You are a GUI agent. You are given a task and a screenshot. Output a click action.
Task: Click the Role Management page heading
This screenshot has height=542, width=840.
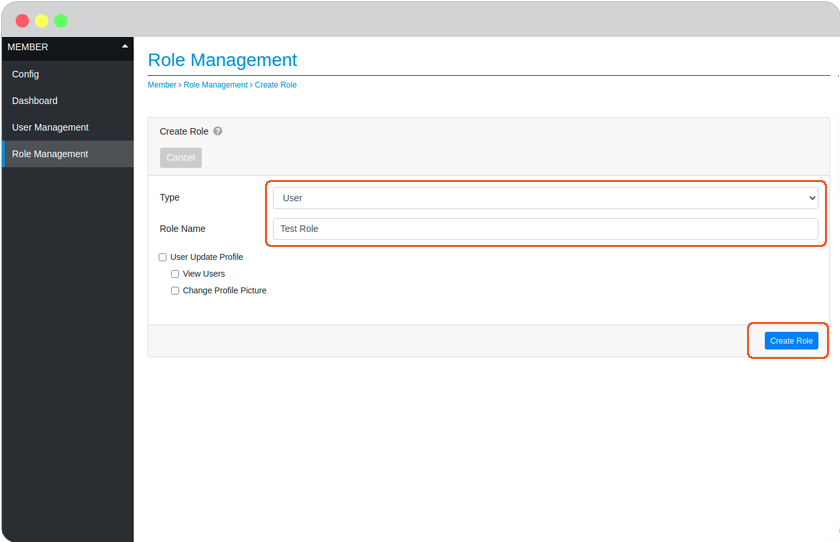222,60
